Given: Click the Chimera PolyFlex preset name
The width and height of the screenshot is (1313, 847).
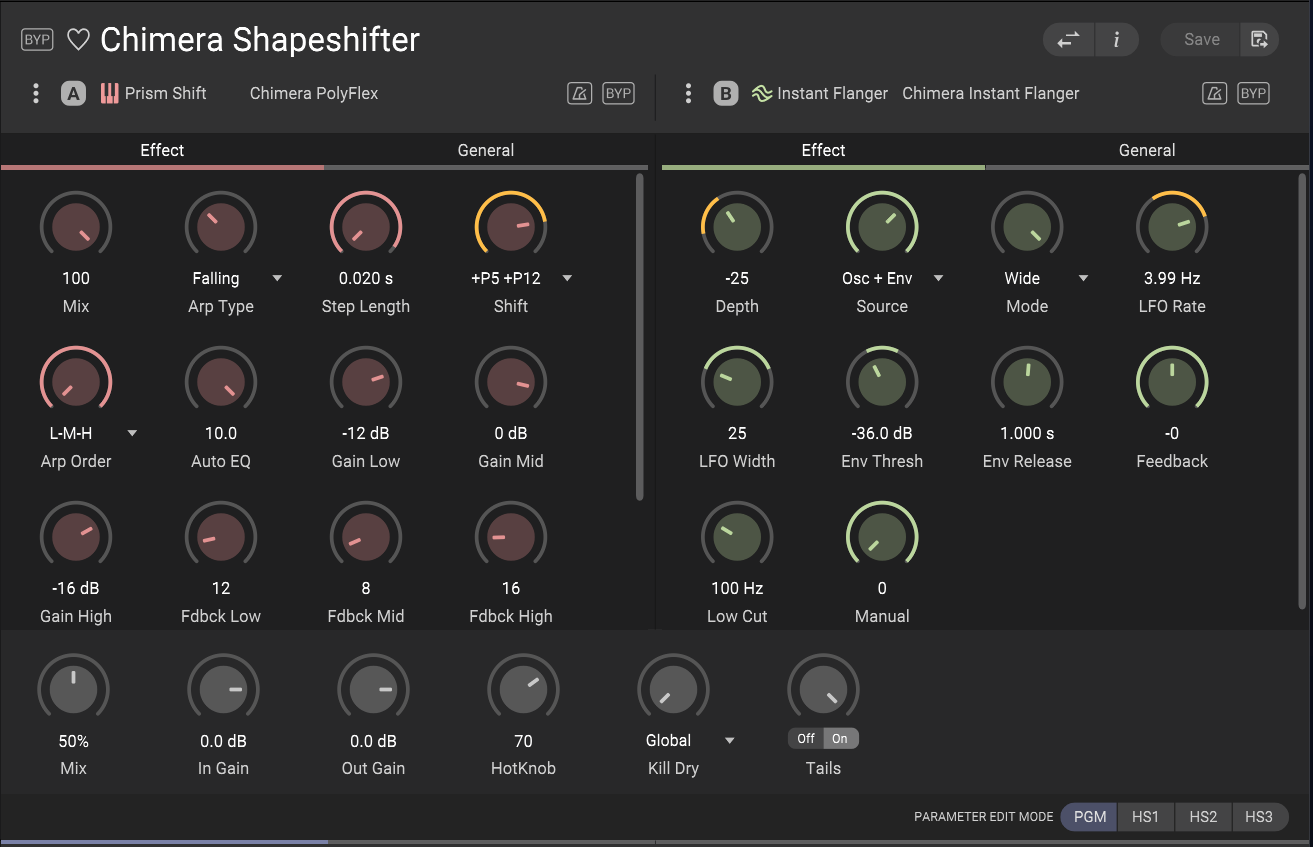Looking at the screenshot, I should coord(314,93).
